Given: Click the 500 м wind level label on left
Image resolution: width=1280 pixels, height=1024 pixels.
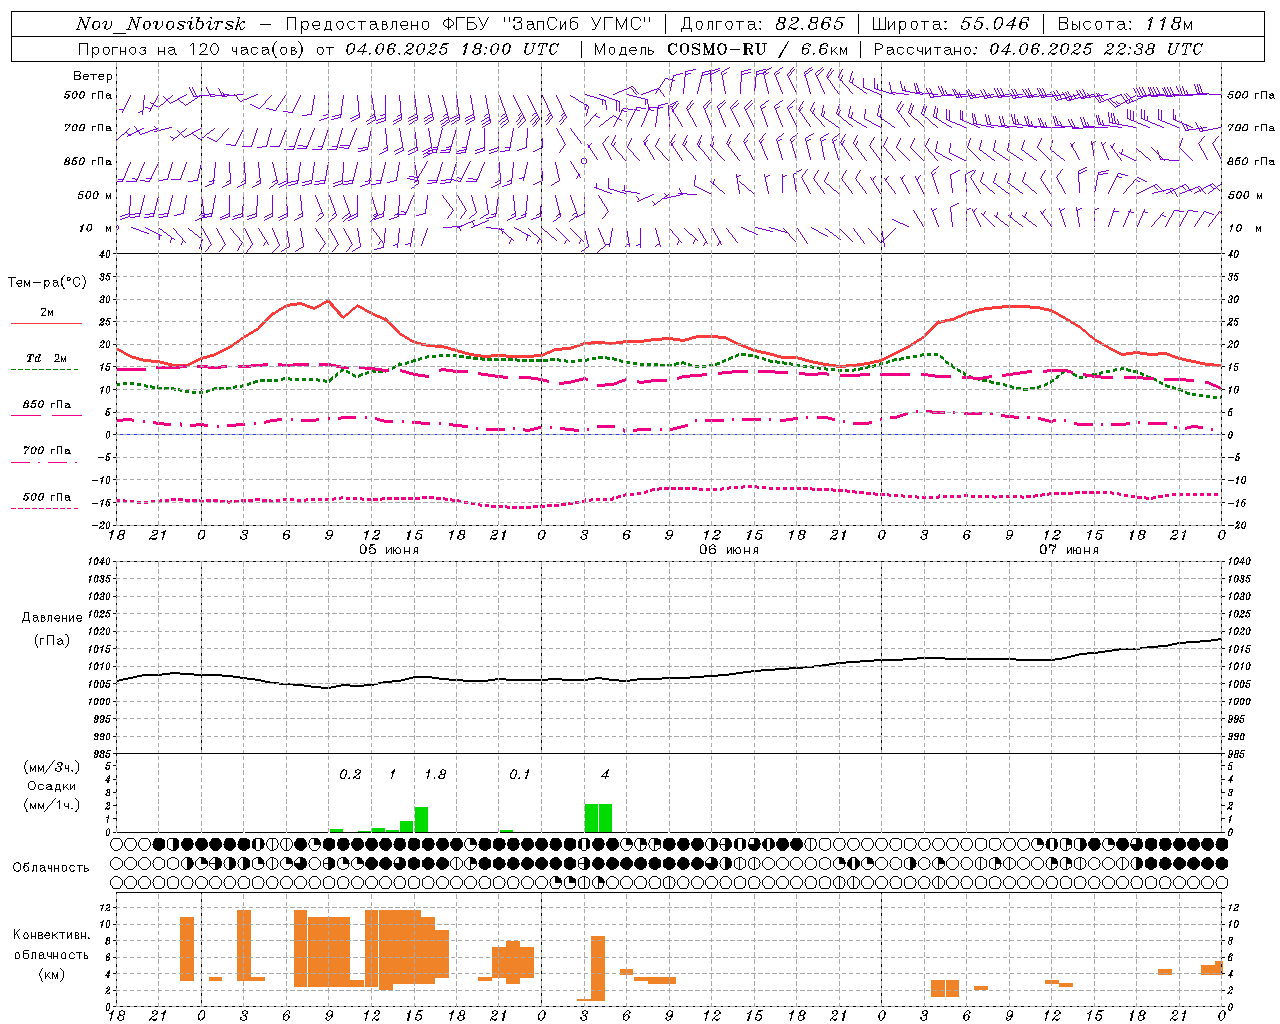Looking at the screenshot, I should click(x=95, y=195).
